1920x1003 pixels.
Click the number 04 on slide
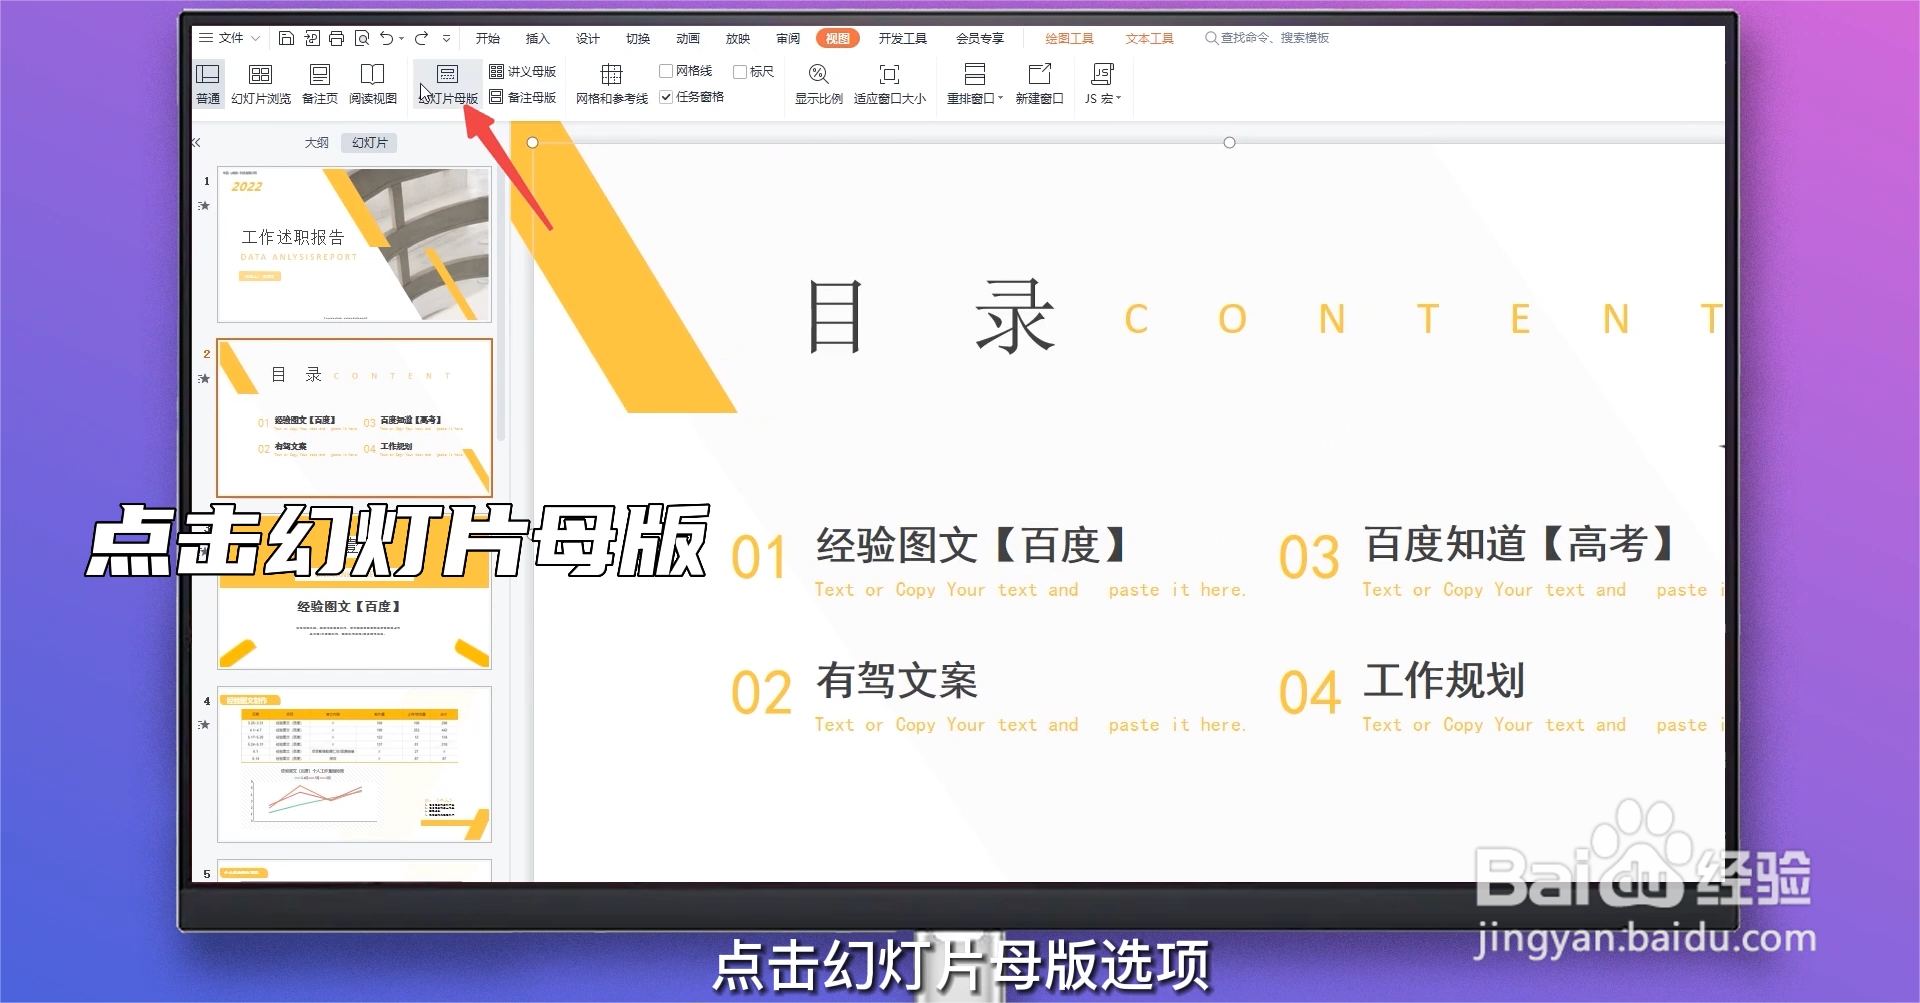(1309, 693)
